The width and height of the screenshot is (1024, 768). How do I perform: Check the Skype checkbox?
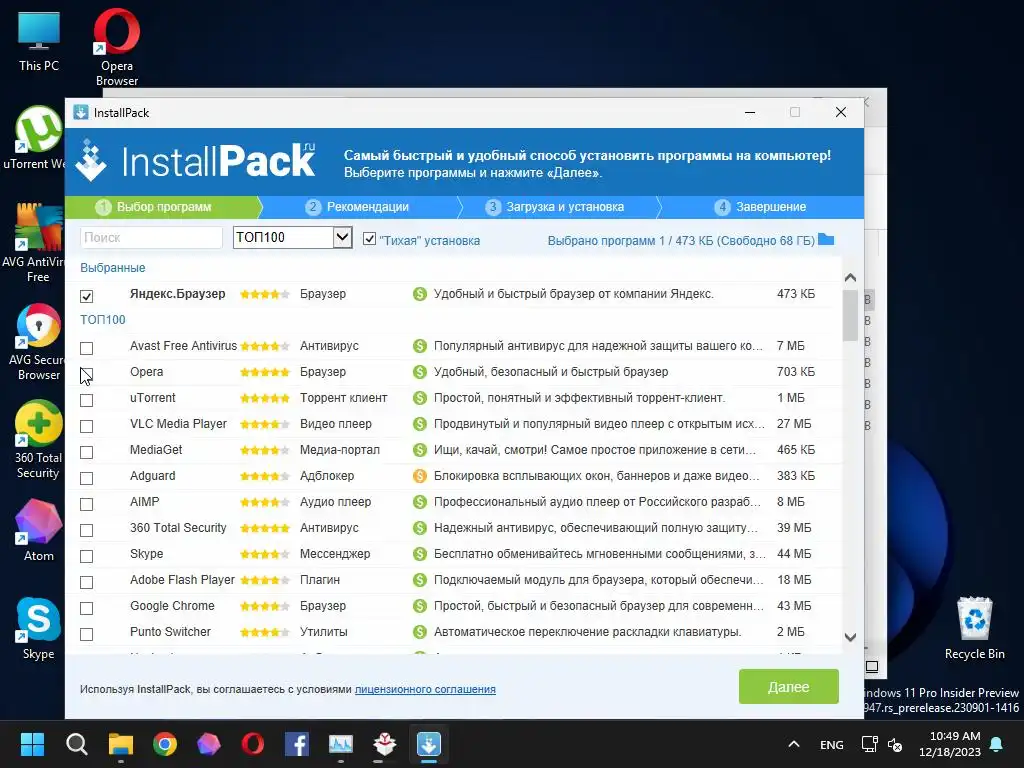point(86,556)
